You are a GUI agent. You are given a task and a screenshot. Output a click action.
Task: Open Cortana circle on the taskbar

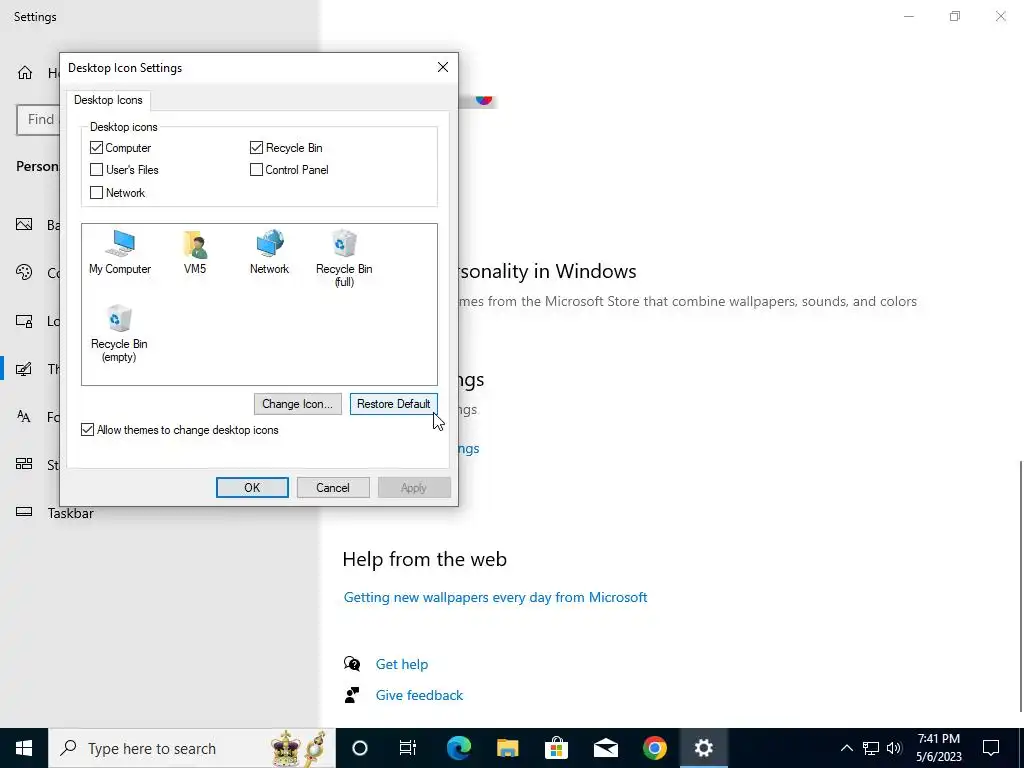click(360, 748)
